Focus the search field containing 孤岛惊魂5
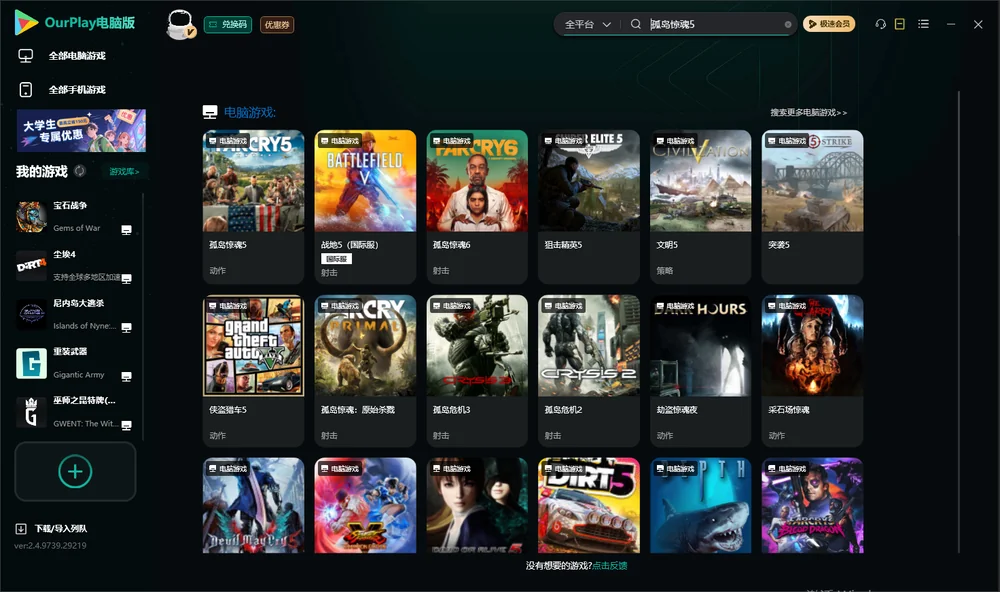Screen dimensions: 1000x592 pos(713,24)
